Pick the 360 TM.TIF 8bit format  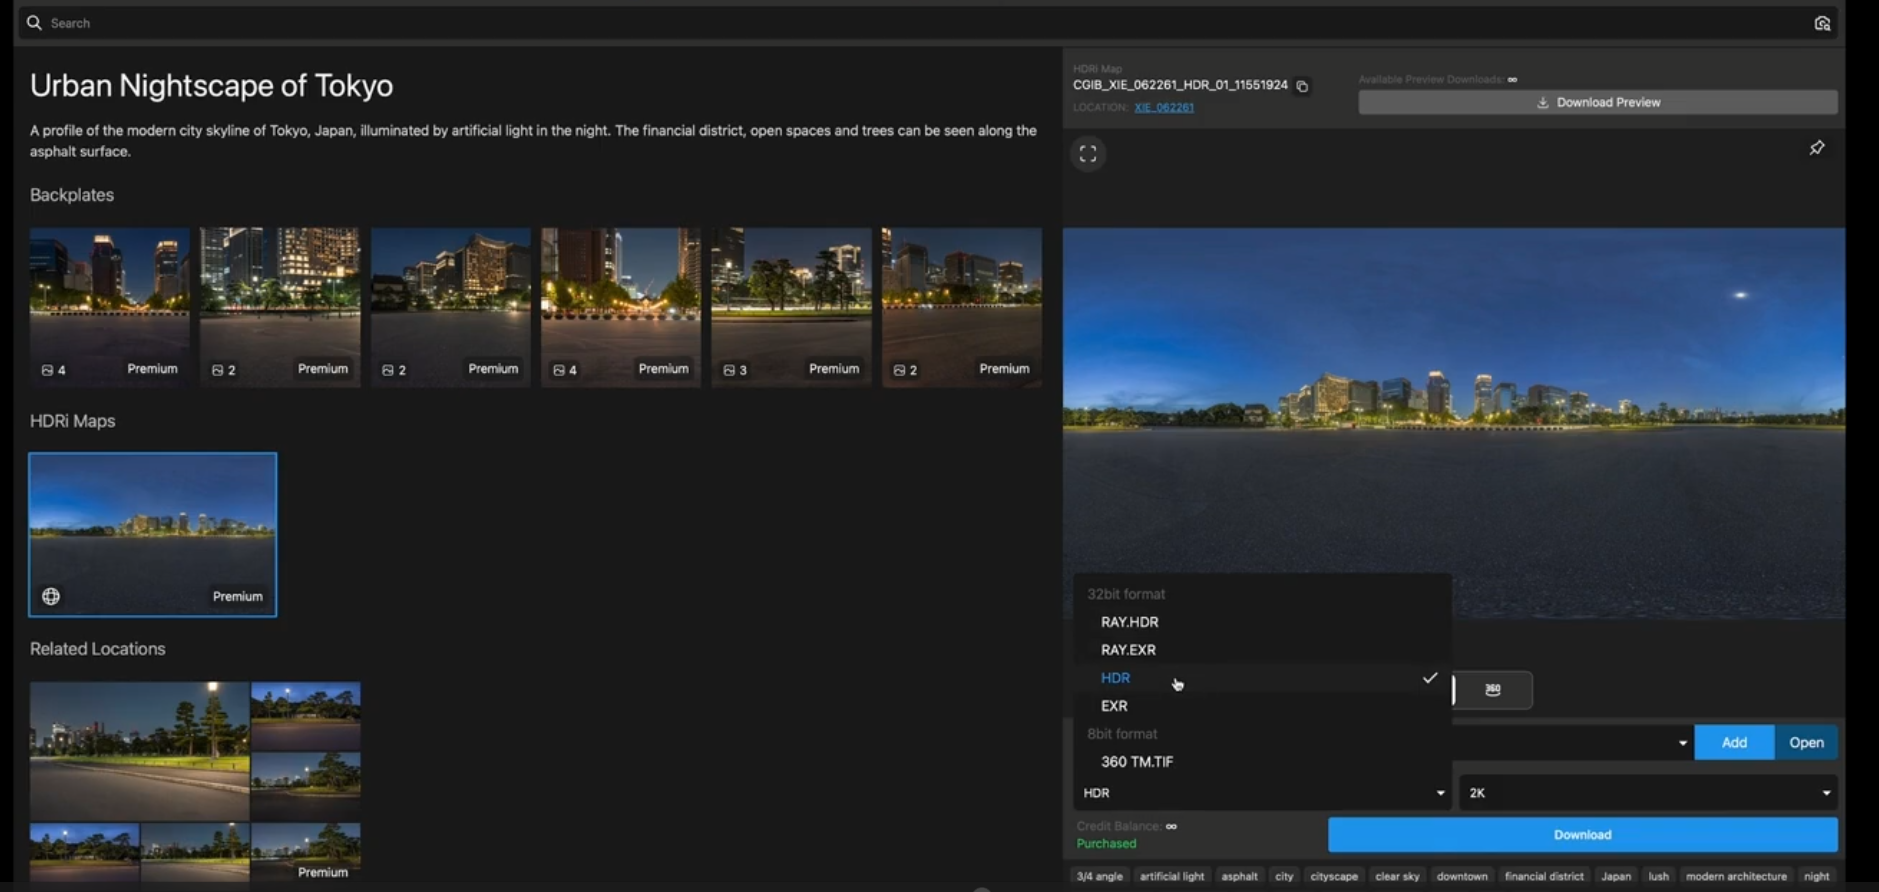coord(1136,762)
